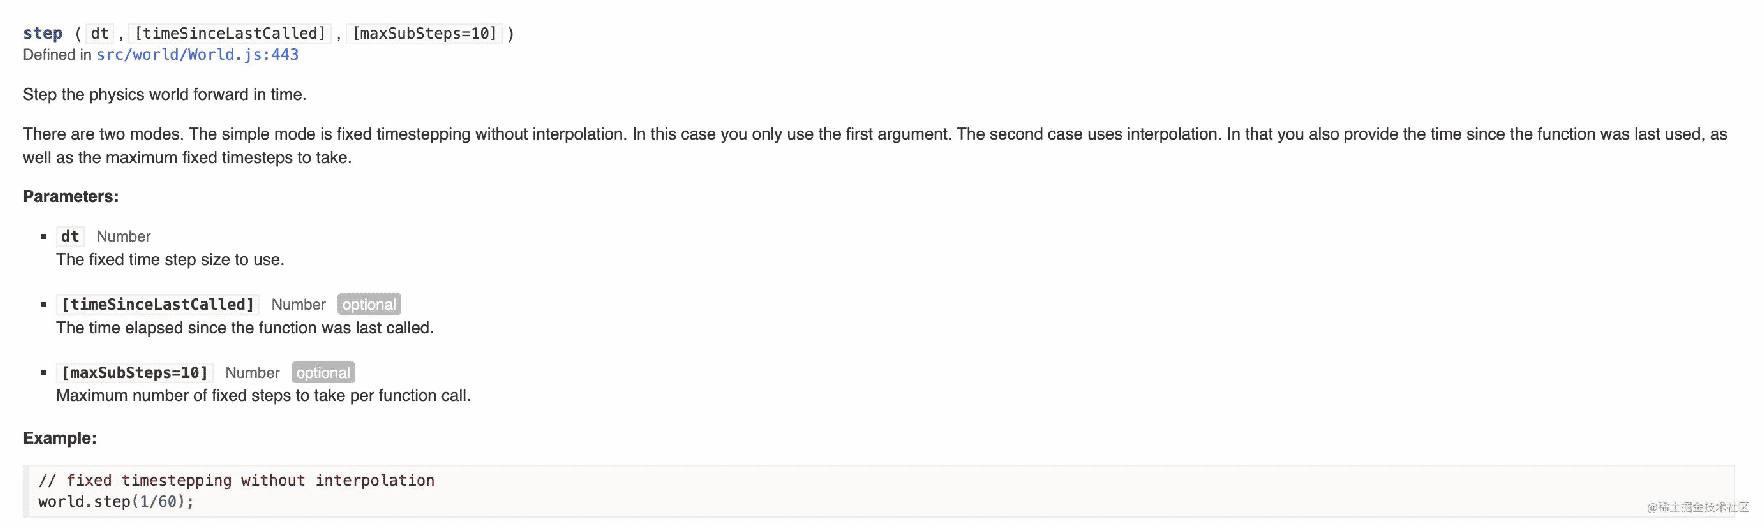Click the Parameters: heading
The image size is (1764, 528).
coord(70,196)
